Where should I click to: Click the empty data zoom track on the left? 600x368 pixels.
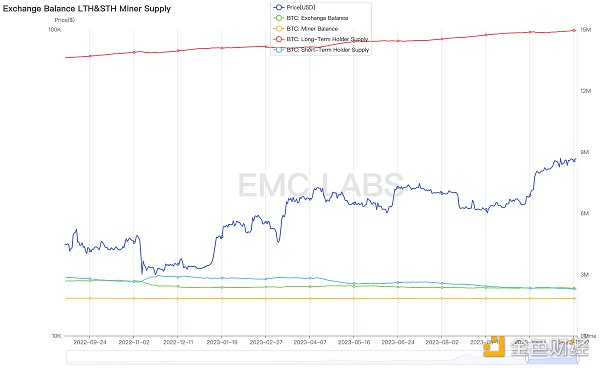pyautogui.click(x=295, y=358)
